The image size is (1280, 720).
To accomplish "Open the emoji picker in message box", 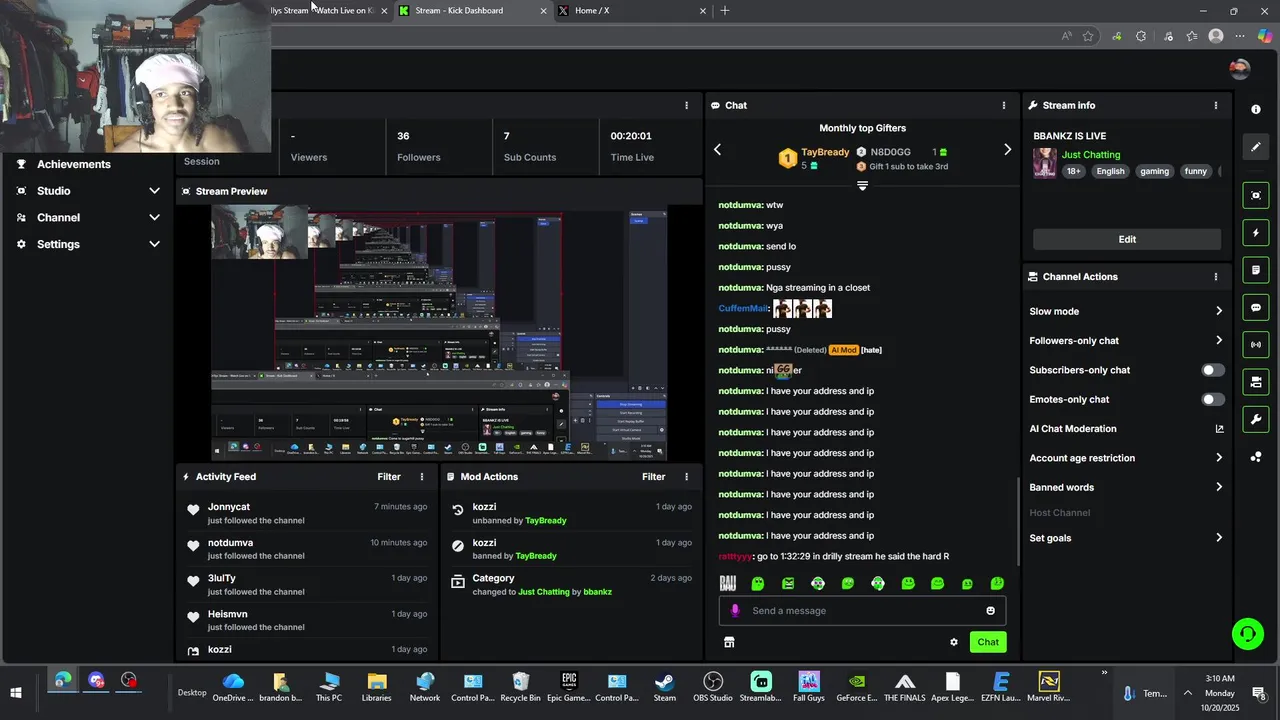I will point(991,611).
